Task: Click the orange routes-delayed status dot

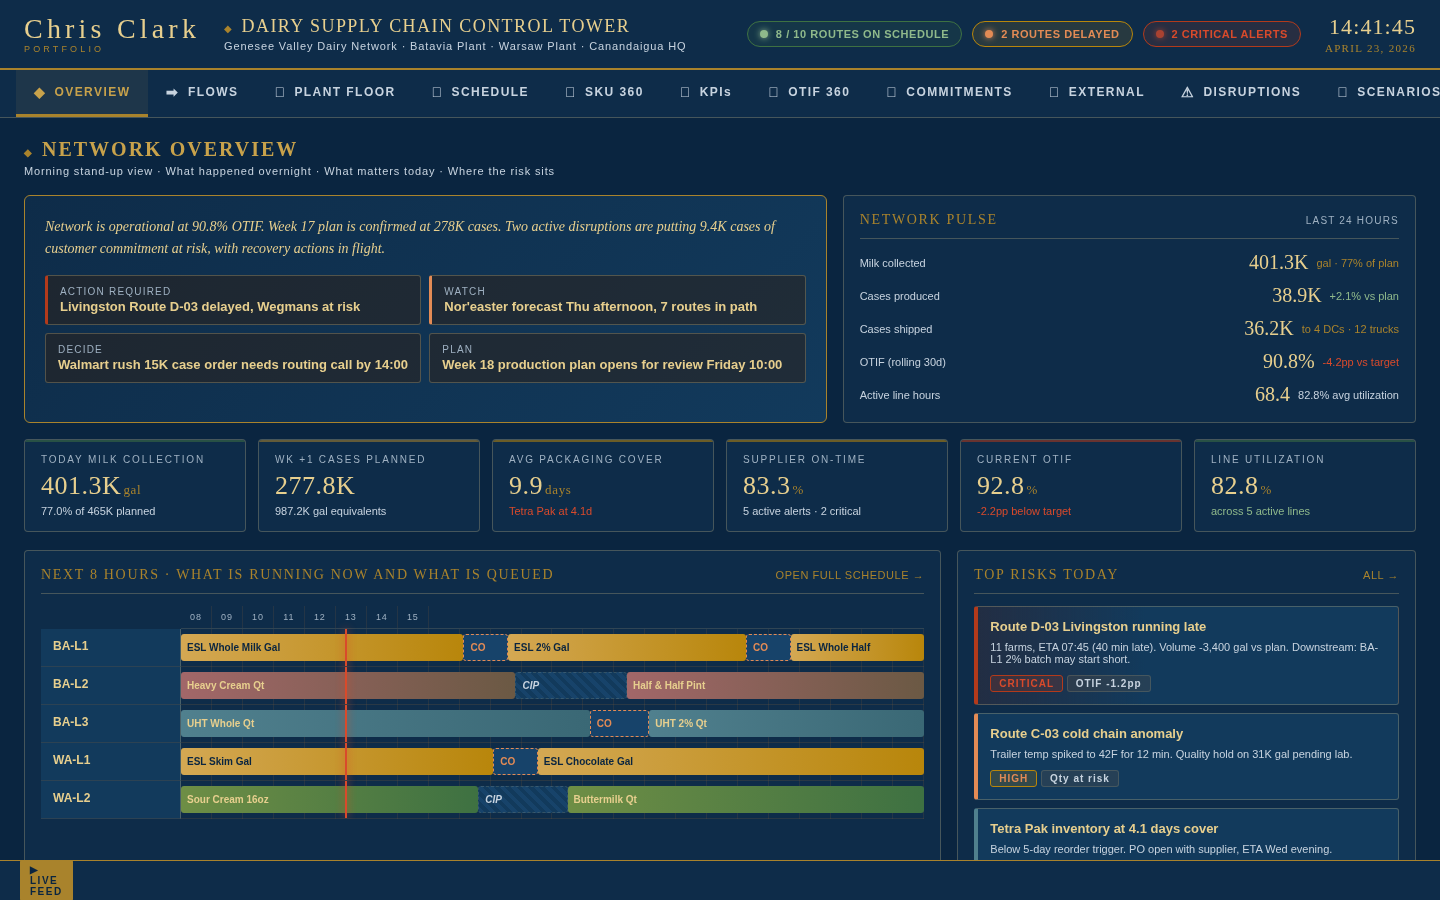Action: click(x=989, y=34)
